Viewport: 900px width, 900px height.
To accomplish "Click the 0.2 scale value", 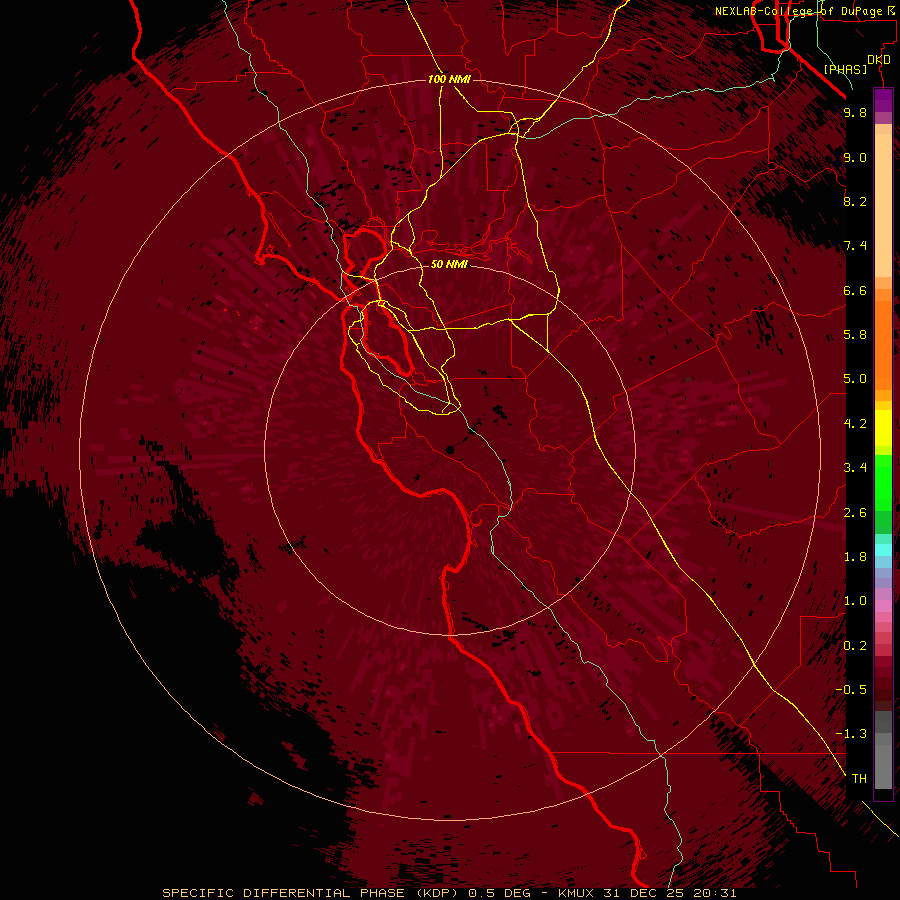I will [x=855, y=646].
